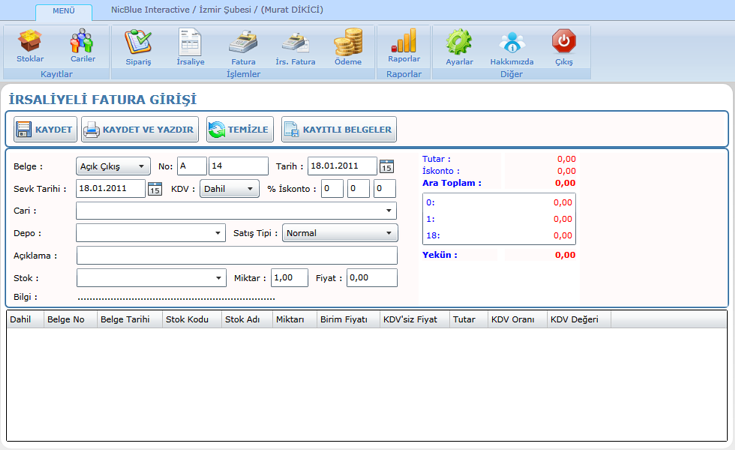735x450 pixels.
Task: Switch to the MENÜ tab
Action: (63, 11)
